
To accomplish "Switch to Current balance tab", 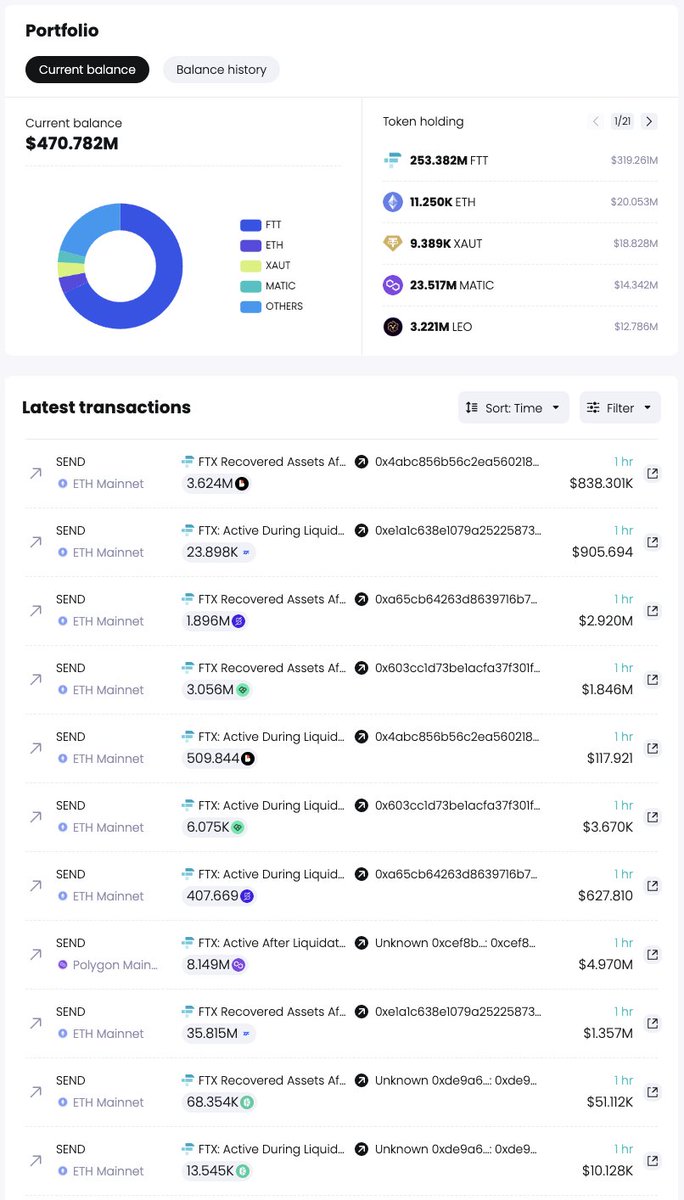I will pos(87,69).
